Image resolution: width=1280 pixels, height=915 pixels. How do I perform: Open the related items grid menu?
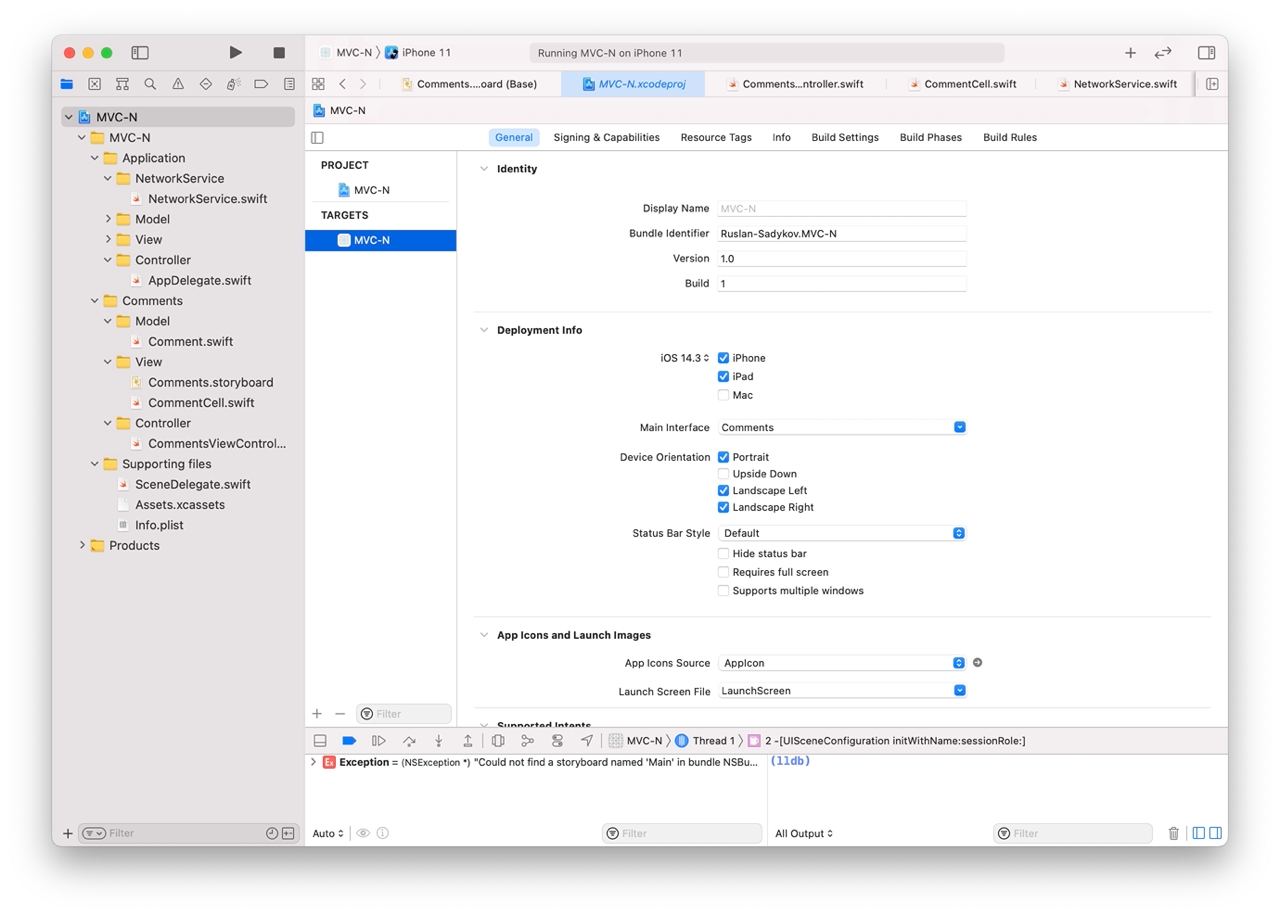[x=318, y=84]
